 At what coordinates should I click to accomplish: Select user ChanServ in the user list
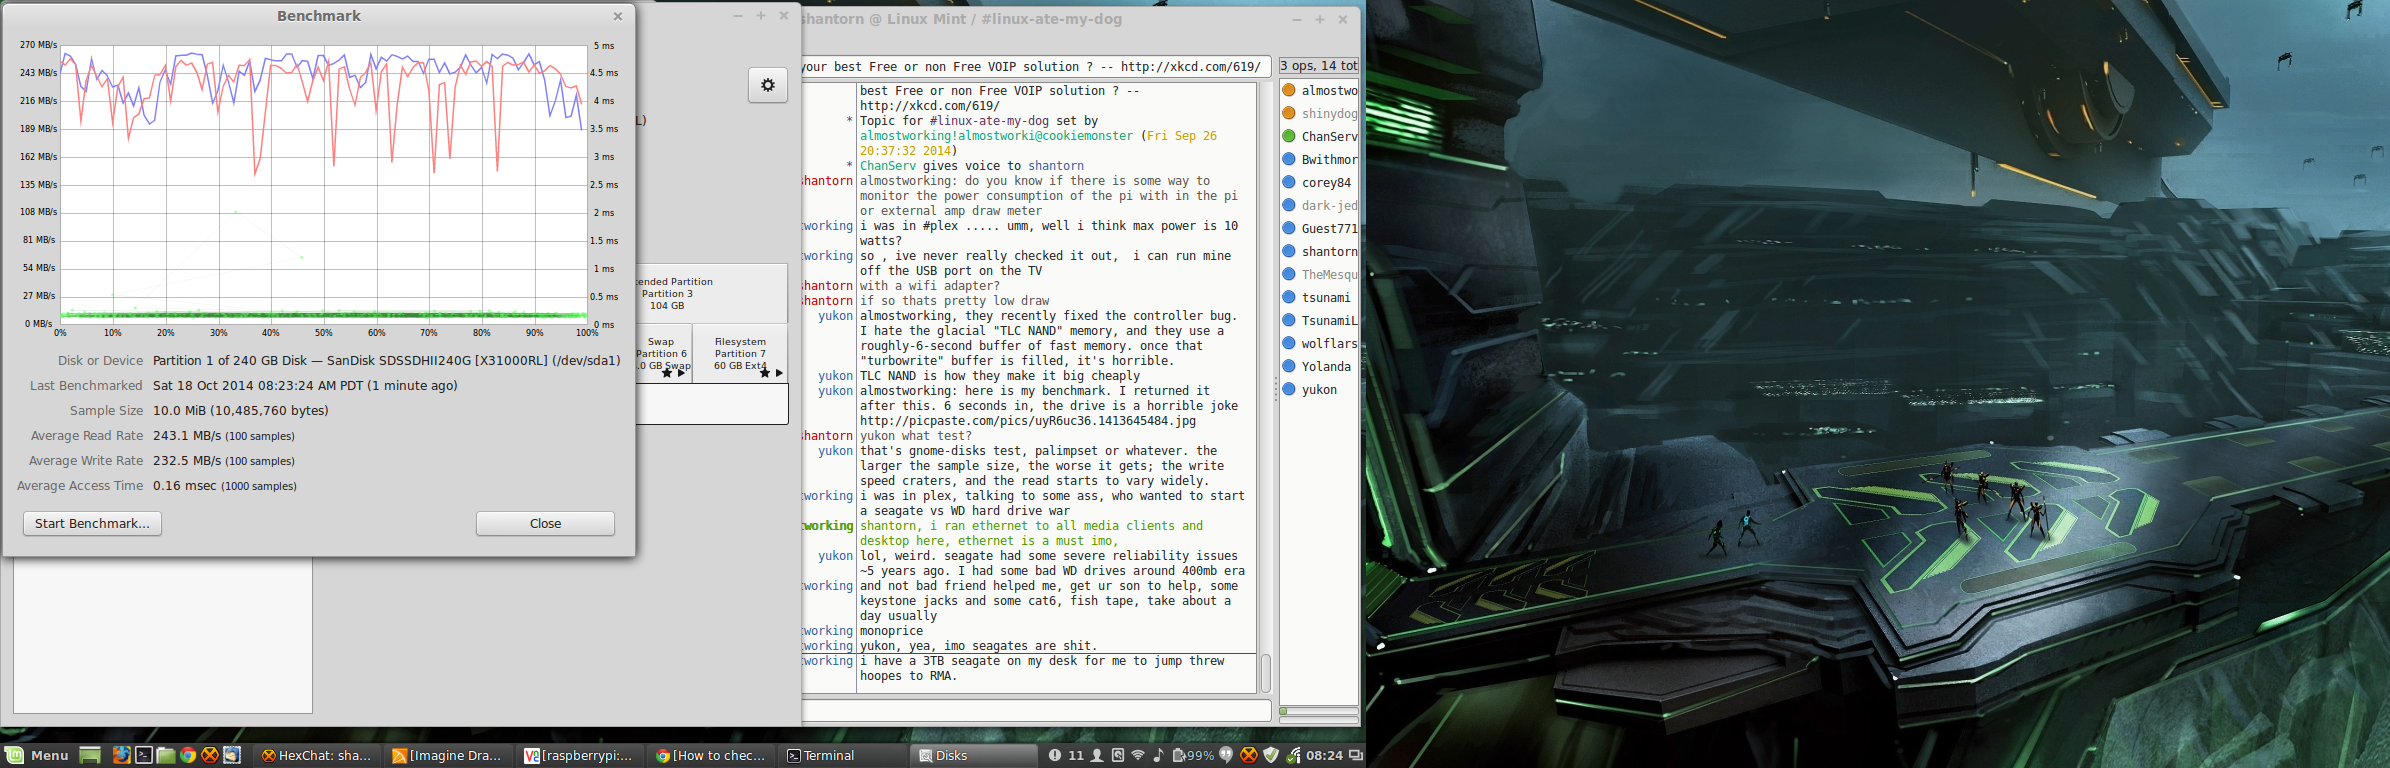[1318, 136]
